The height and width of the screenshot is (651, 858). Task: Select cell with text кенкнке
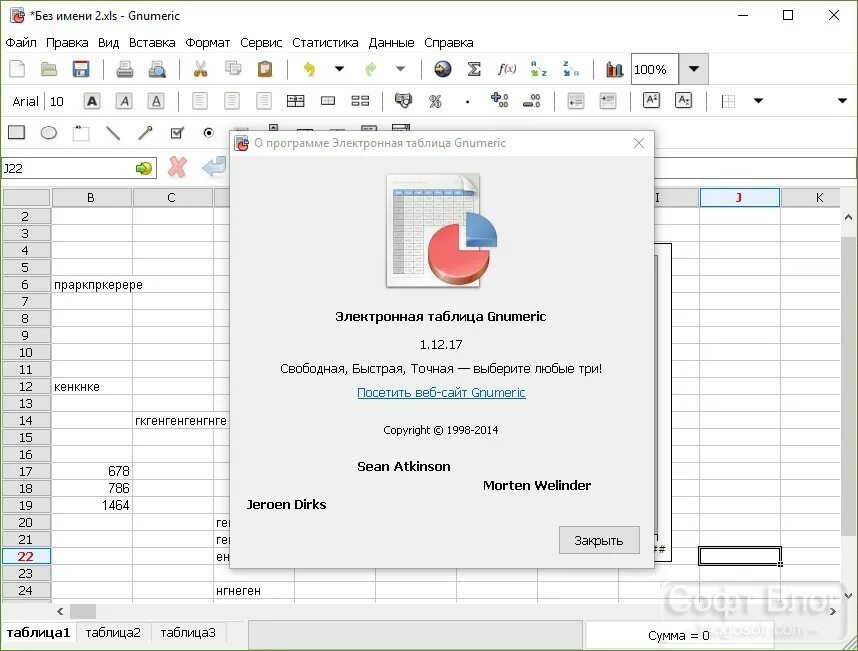coord(92,386)
